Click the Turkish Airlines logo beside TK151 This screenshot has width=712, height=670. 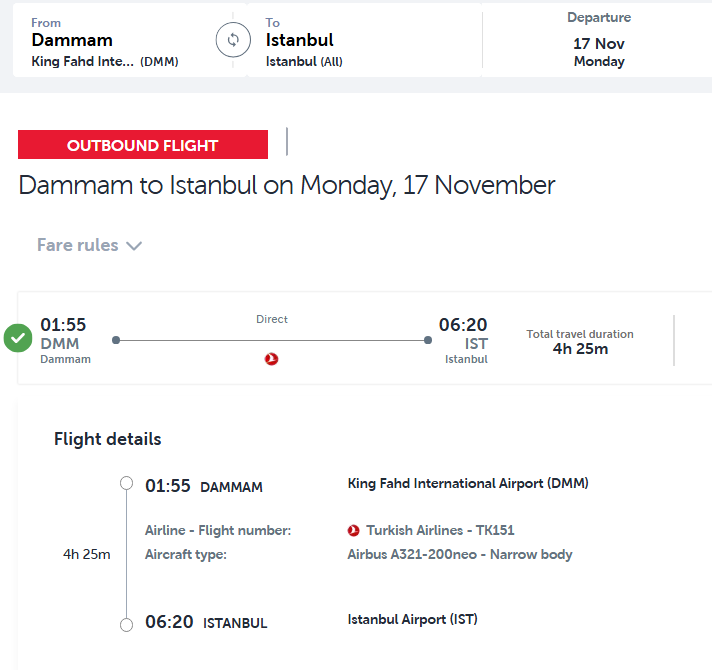tap(354, 530)
